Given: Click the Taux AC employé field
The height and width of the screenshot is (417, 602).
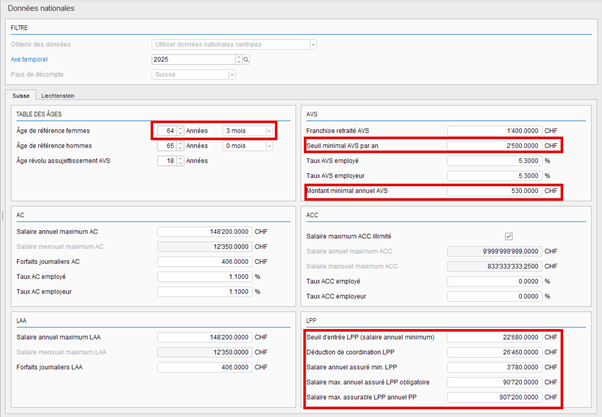Looking at the screenshot, I should pyautogui.click(x=205, y=277).
